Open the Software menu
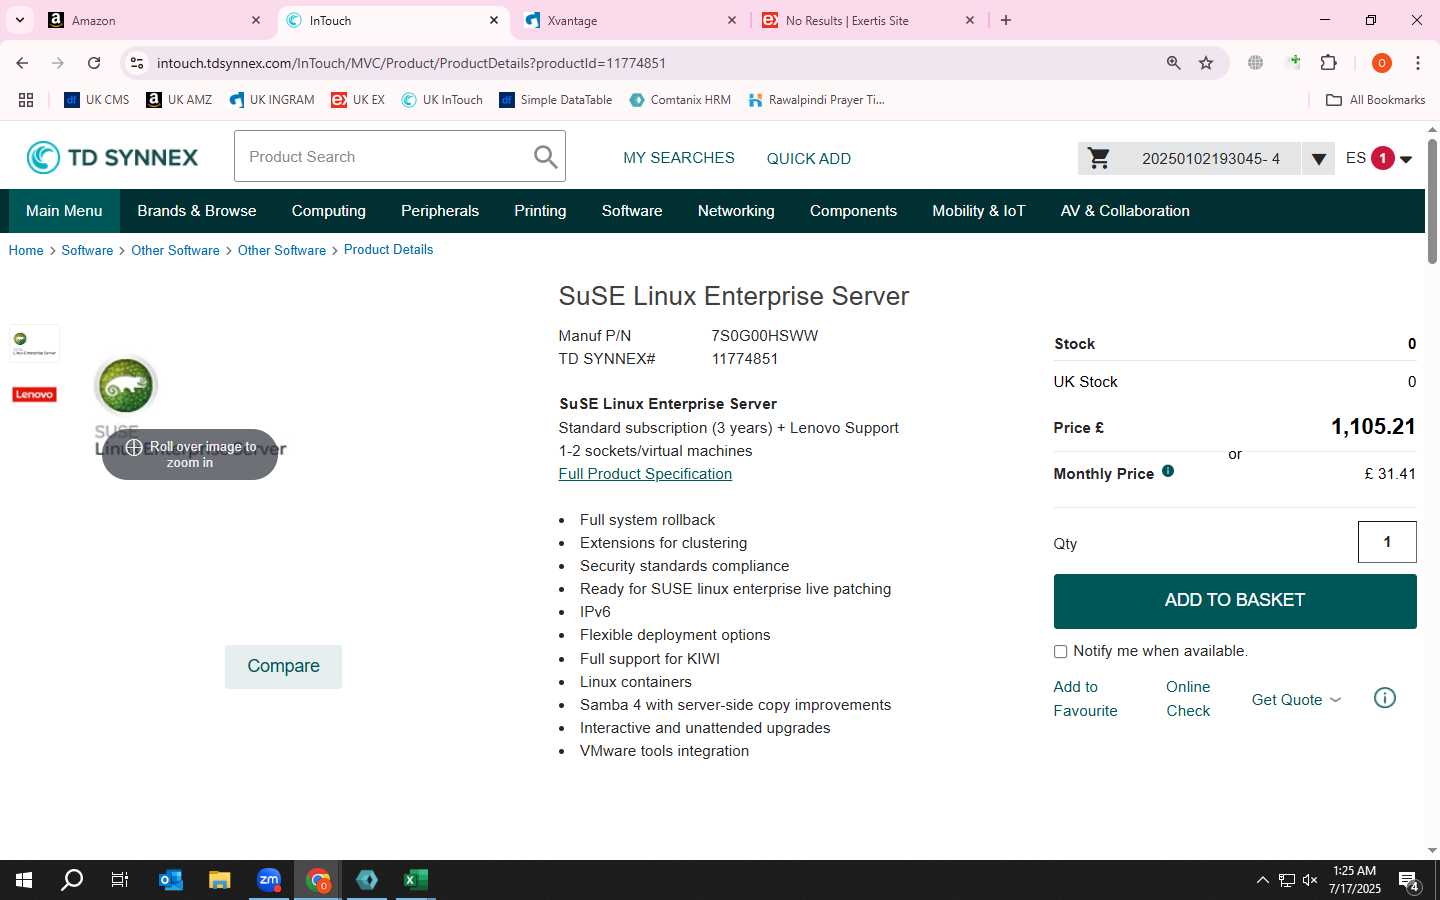The height and width of the screenshot is (900, 1440). click(632, 211)
